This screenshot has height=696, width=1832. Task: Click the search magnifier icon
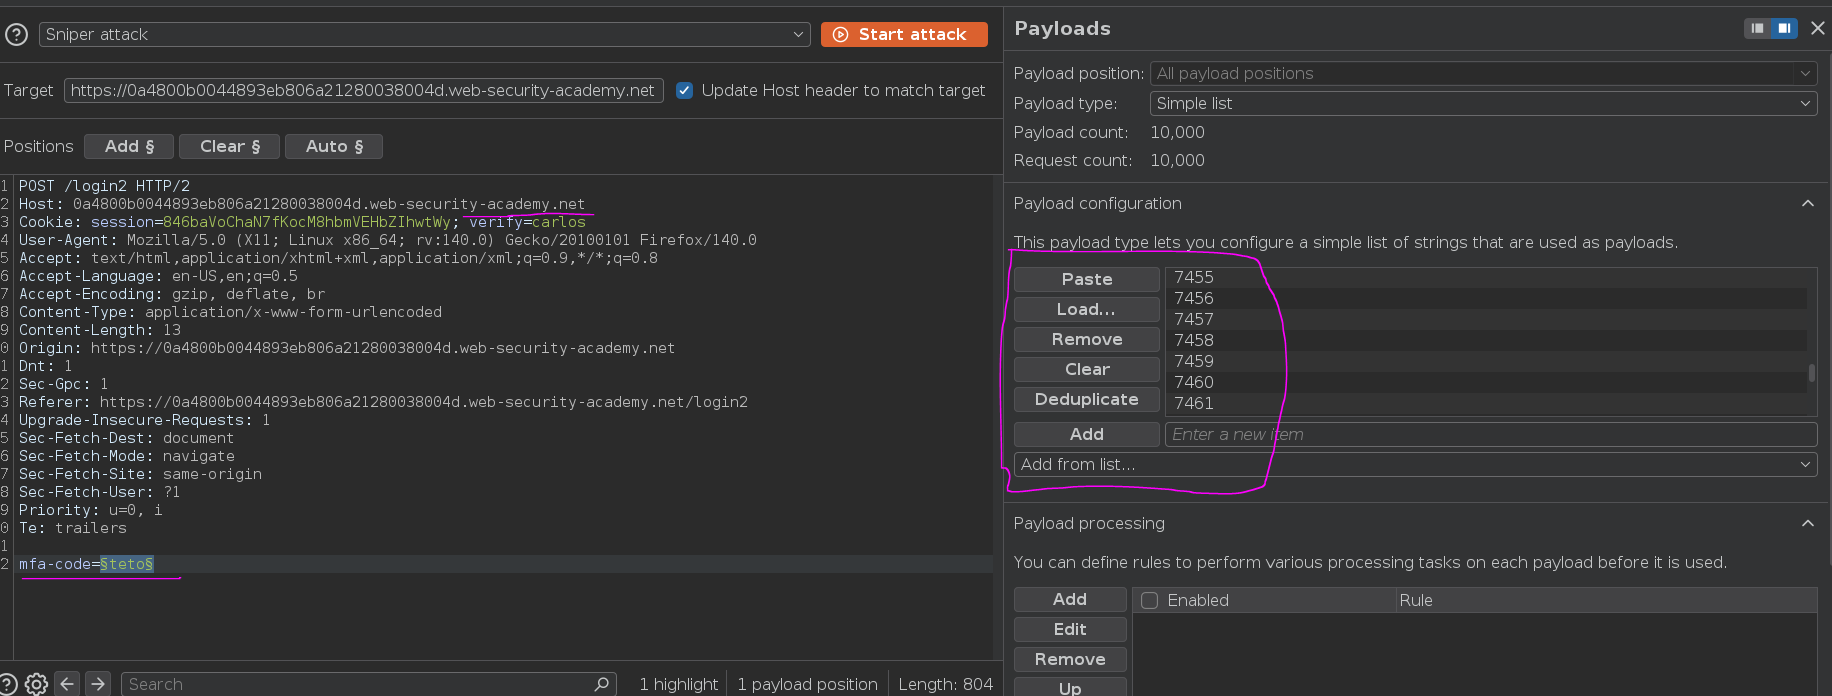[x=602, y=684]
